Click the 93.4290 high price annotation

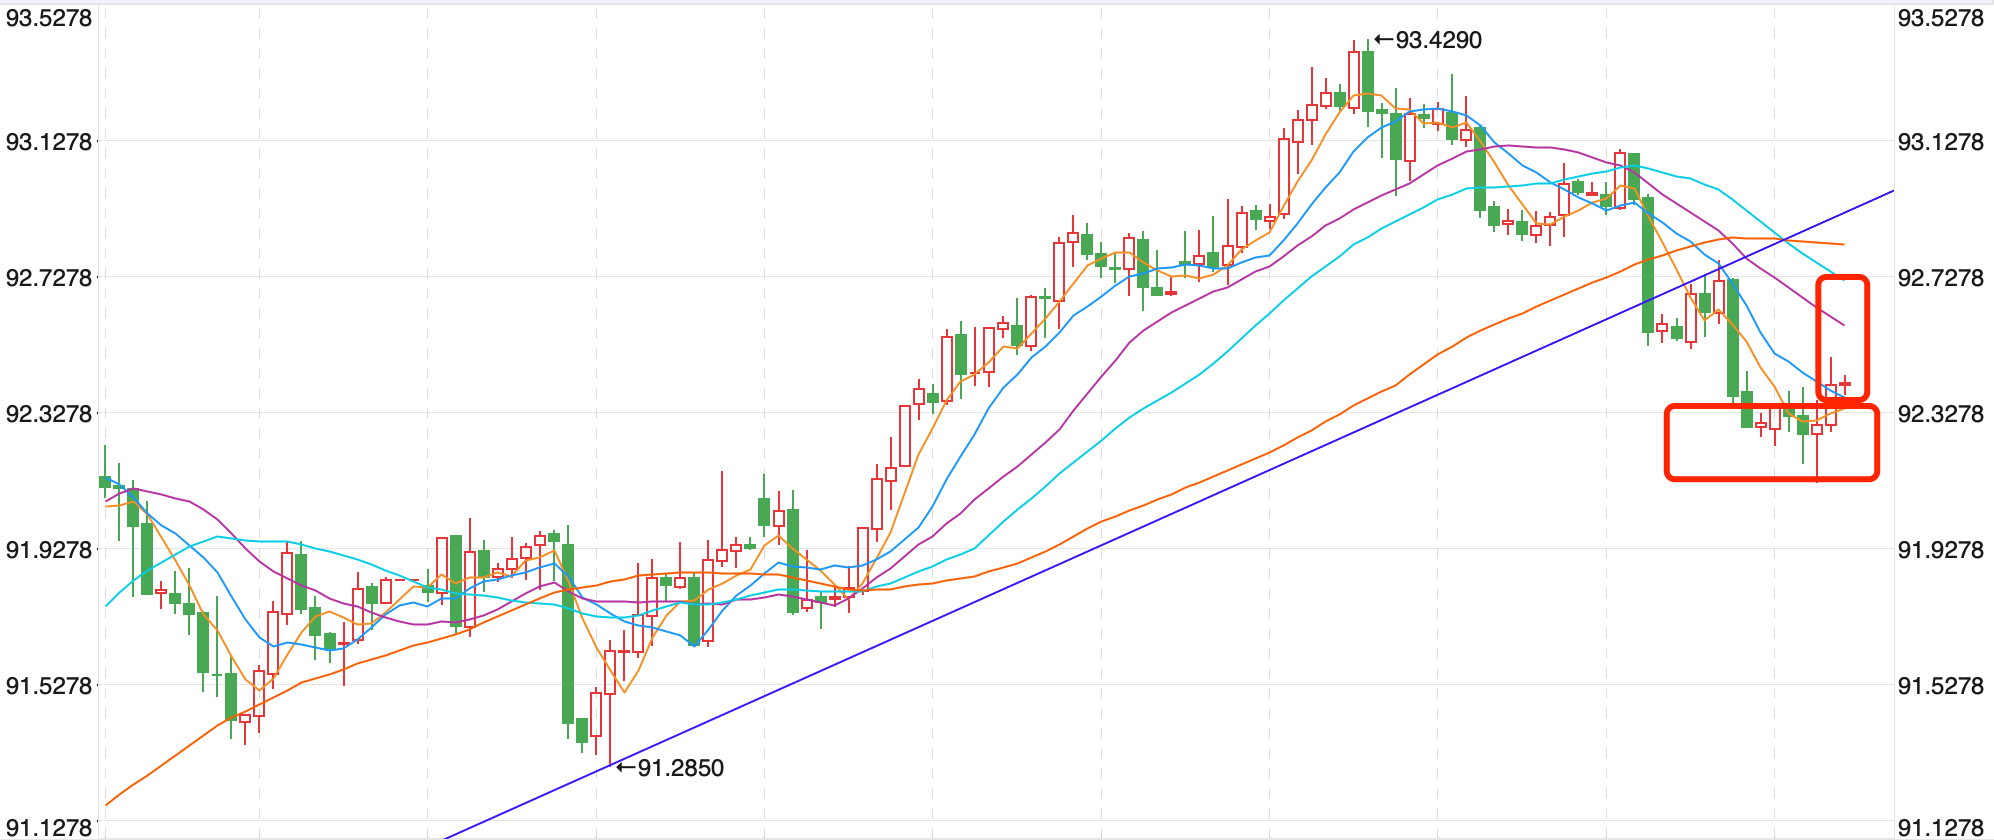tap(1438, 40)
